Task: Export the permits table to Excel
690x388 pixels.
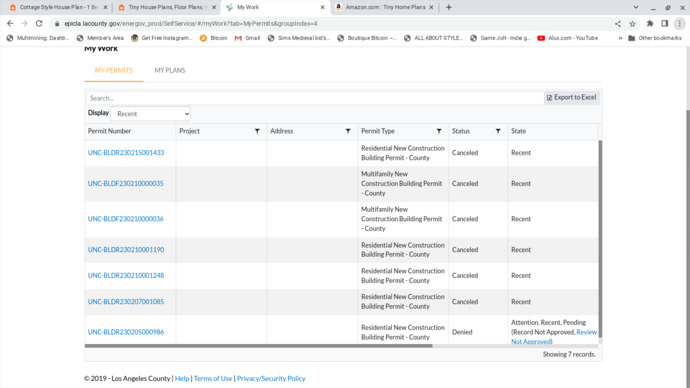Action: 572,97
